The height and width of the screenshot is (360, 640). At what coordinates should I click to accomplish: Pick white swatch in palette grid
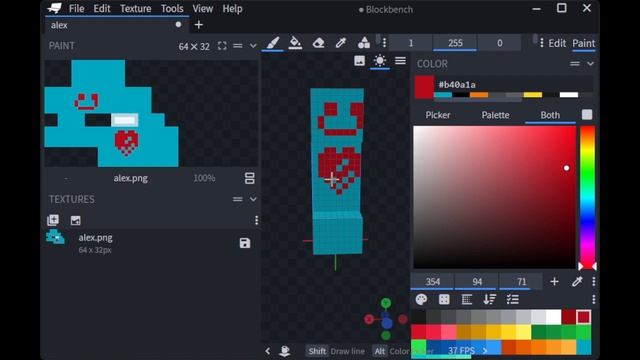[x=553, y=317]
